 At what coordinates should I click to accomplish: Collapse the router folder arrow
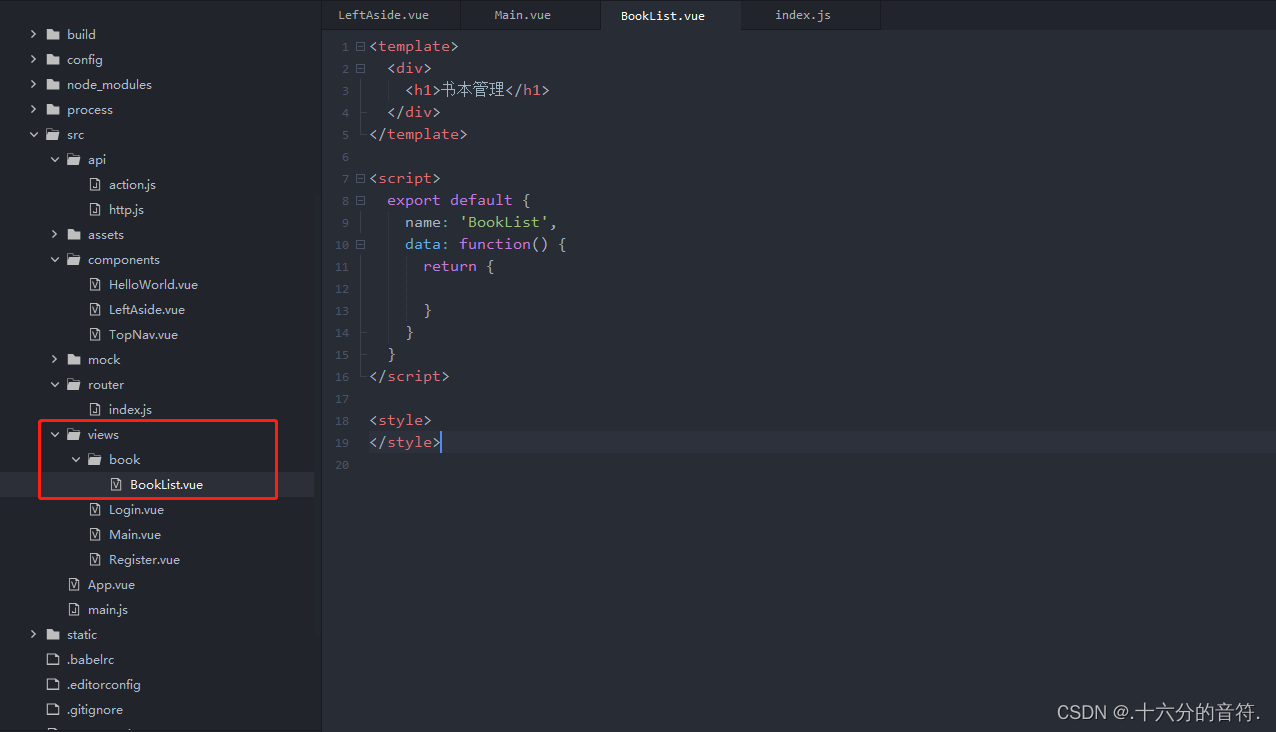(54, 384)
